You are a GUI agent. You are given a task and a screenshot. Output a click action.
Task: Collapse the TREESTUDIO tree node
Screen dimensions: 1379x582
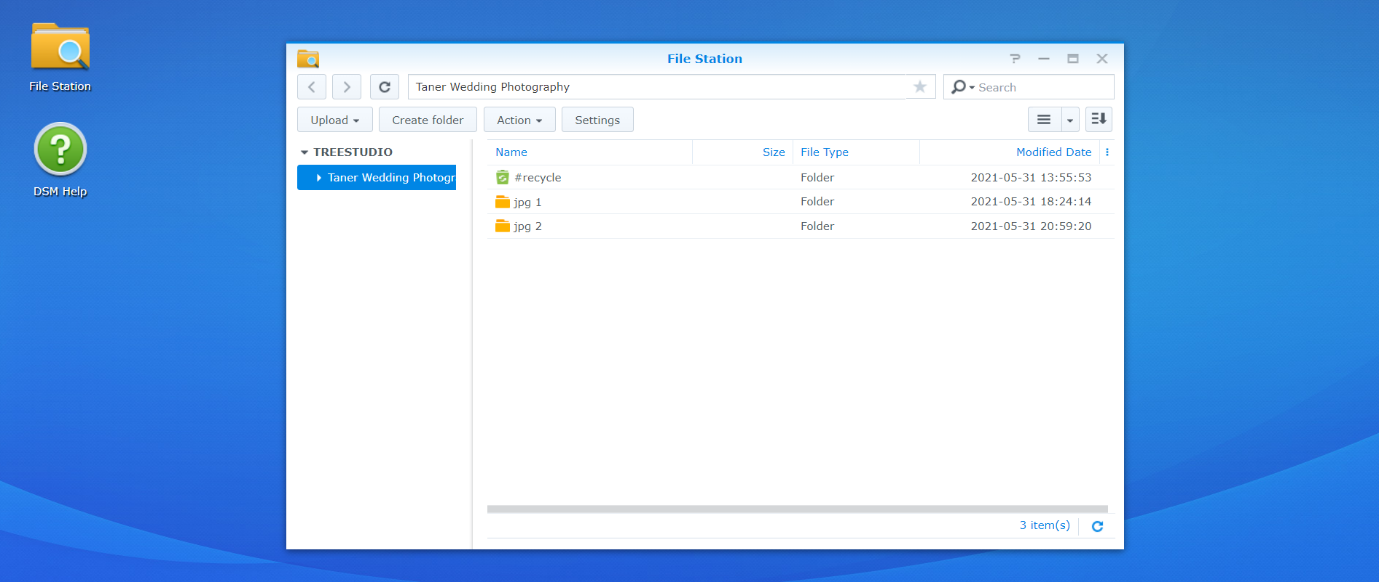pos(304,153)
